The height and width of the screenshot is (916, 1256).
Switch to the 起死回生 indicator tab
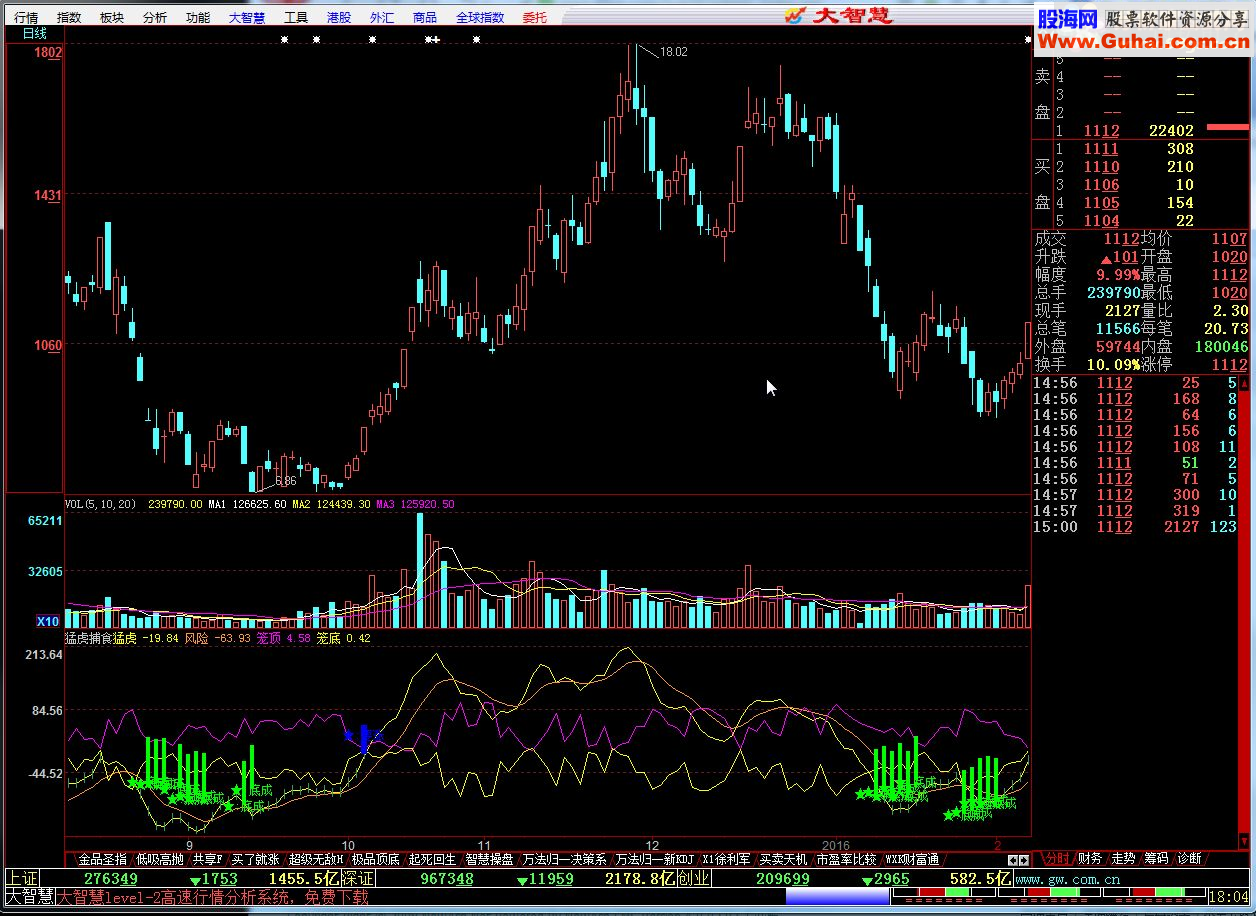point(432,859)
